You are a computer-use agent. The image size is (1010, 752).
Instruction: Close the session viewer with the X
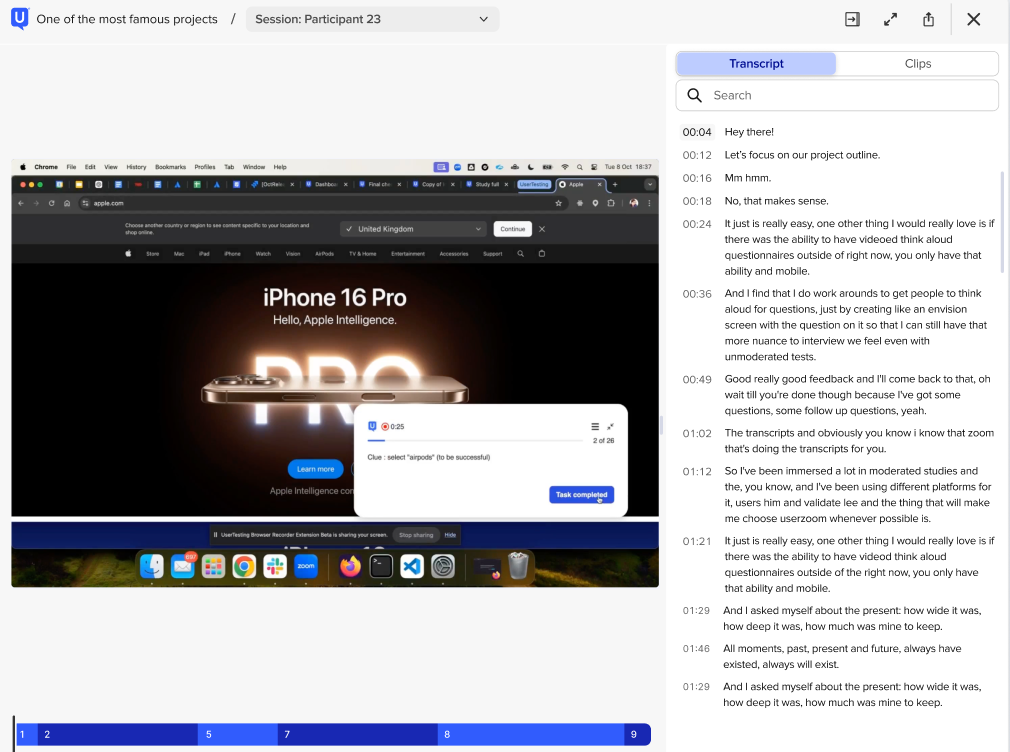973,19
